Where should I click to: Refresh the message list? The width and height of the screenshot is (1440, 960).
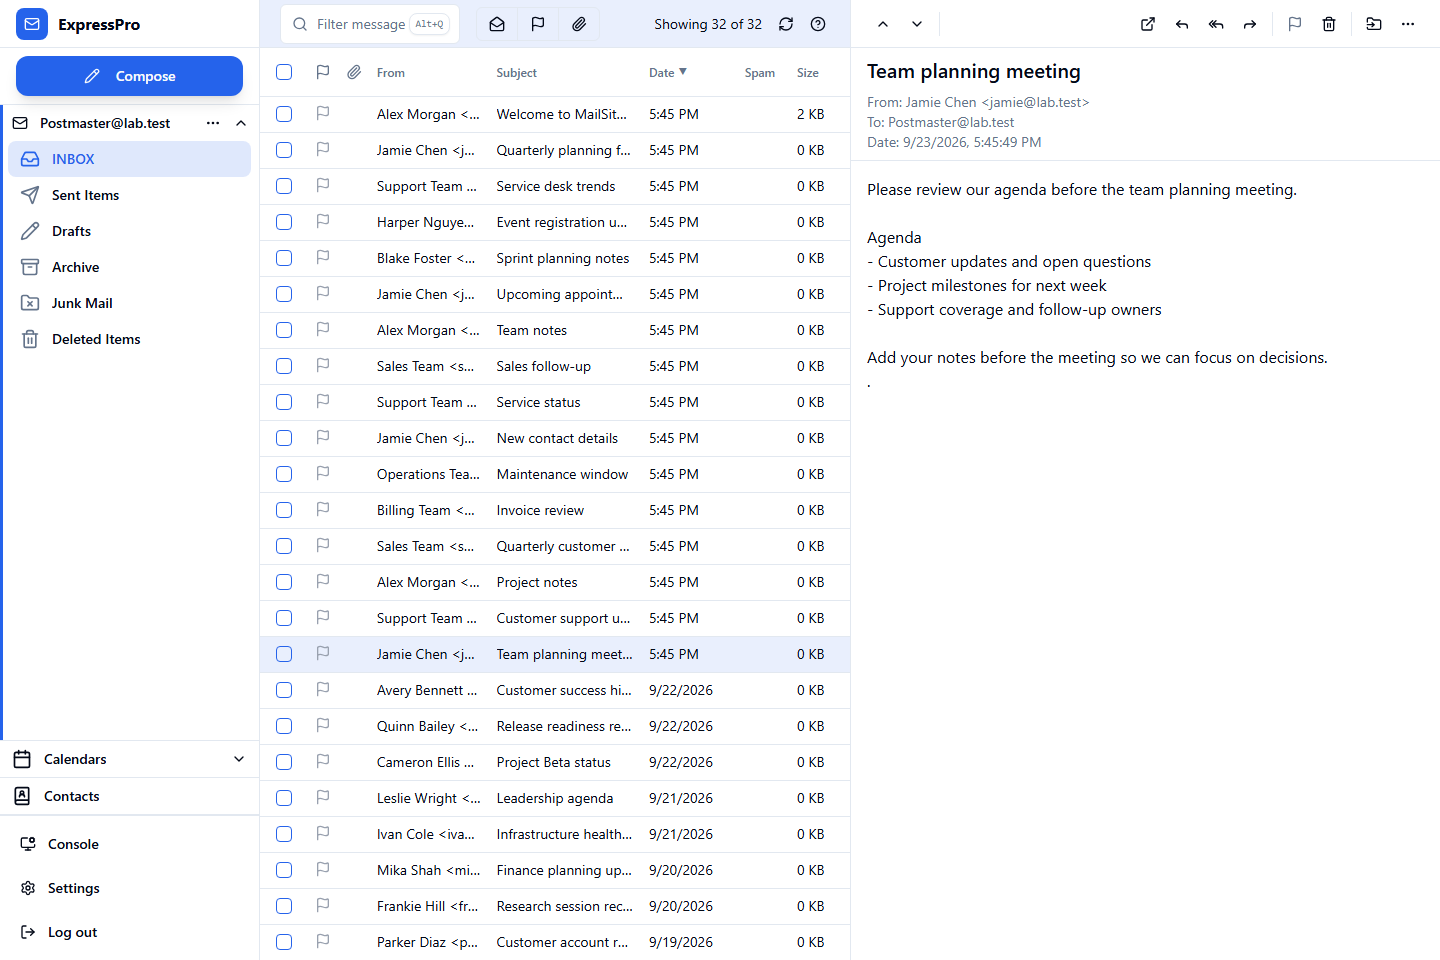786,24
